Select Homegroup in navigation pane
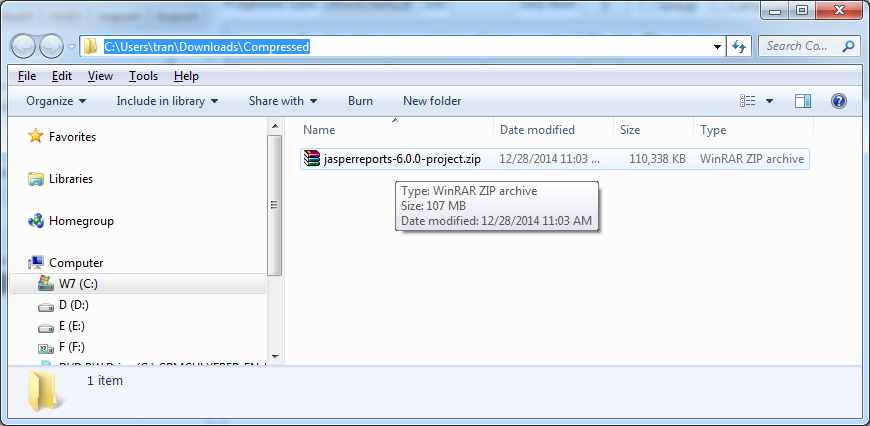870x426 pixels. (x=82, y=221)
